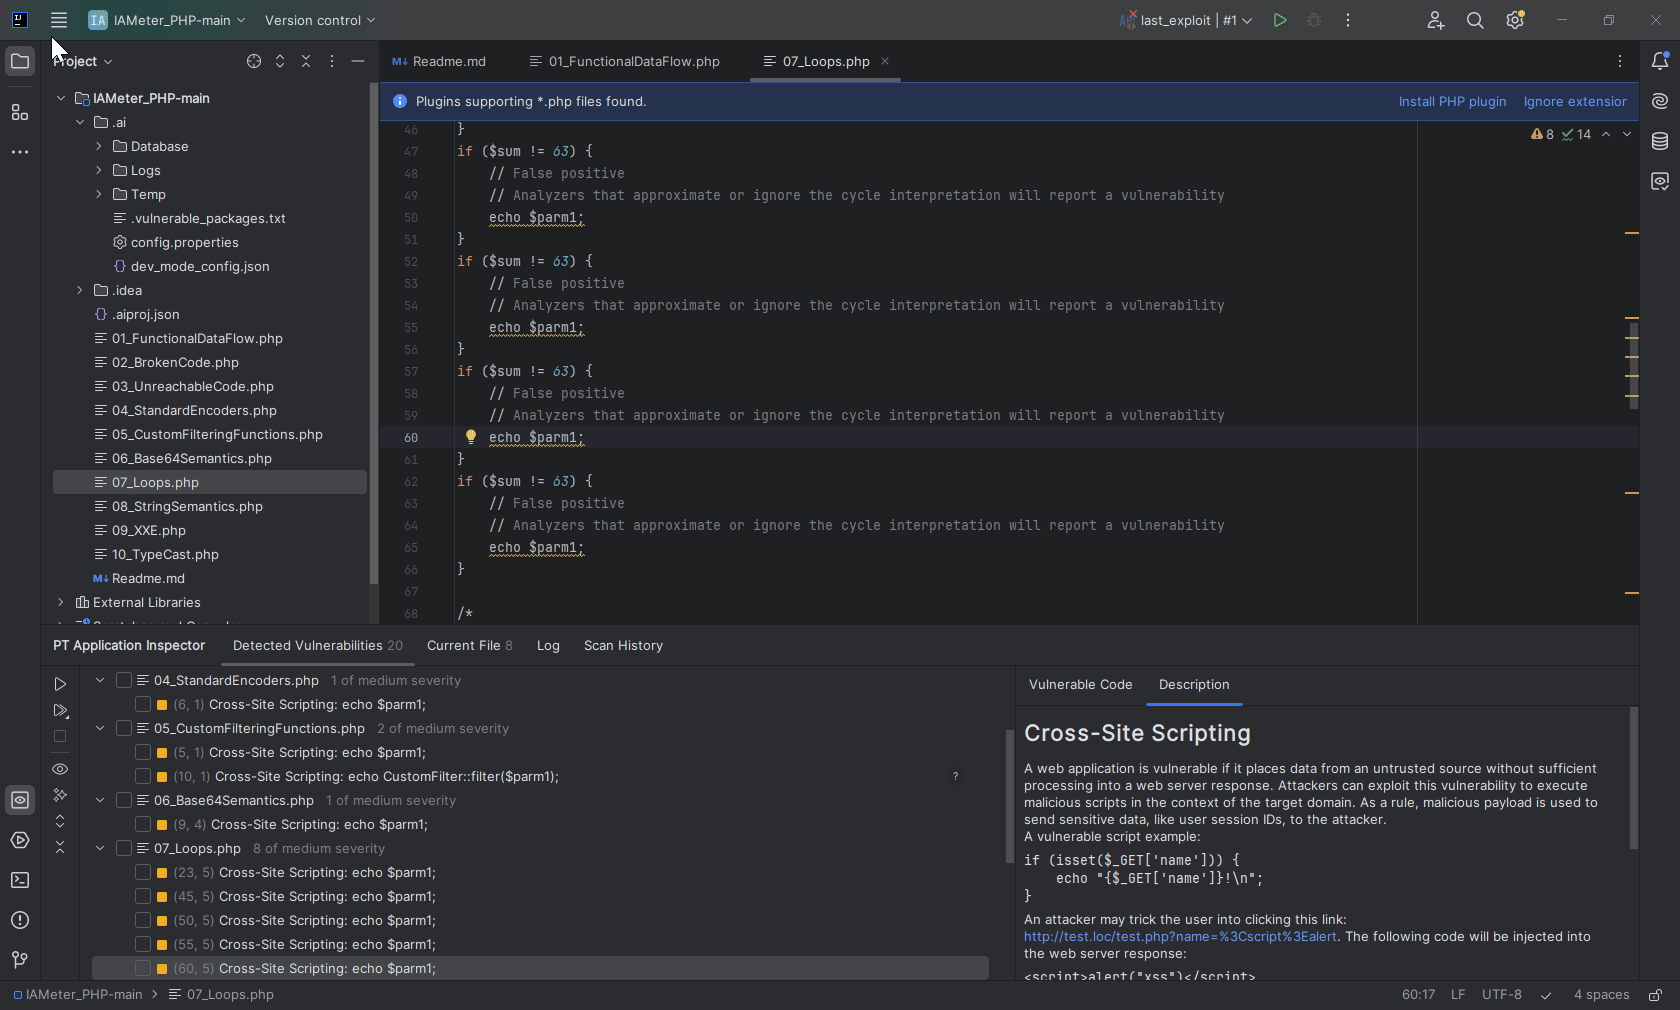The width and height of the screenshot is (1680, 1010).
Task: Close the 07_Loops.php editor tab
Action: click(885, 61)
